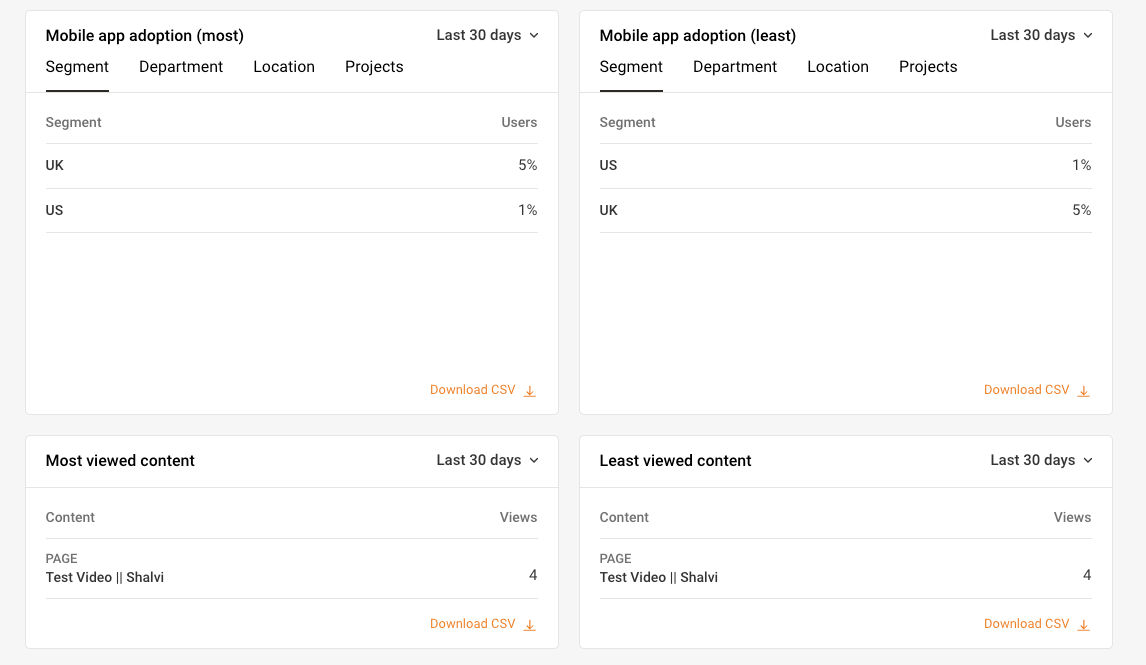Expand the date range filter on Most viewed content

[487, 460]
